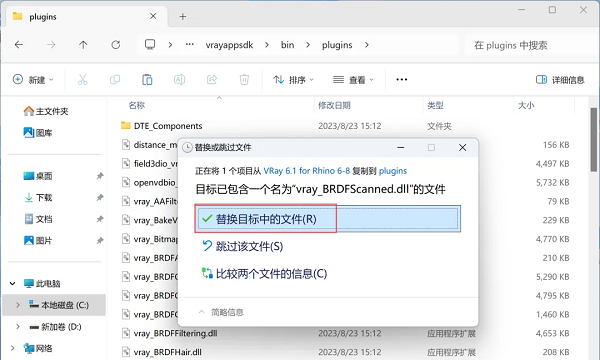
Task: Open the VRay 6.1 for Rhino 6-8 link
Action: coord(307,171)
